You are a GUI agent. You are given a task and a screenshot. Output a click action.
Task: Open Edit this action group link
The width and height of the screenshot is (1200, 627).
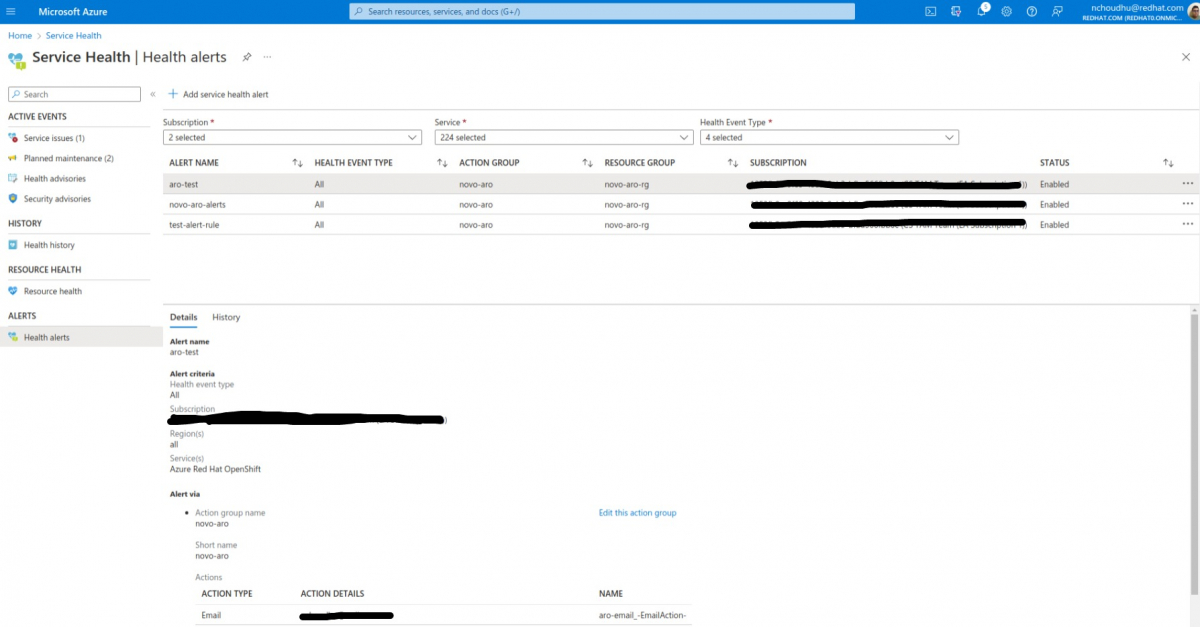pyautogui.click(x=637, y=512)
